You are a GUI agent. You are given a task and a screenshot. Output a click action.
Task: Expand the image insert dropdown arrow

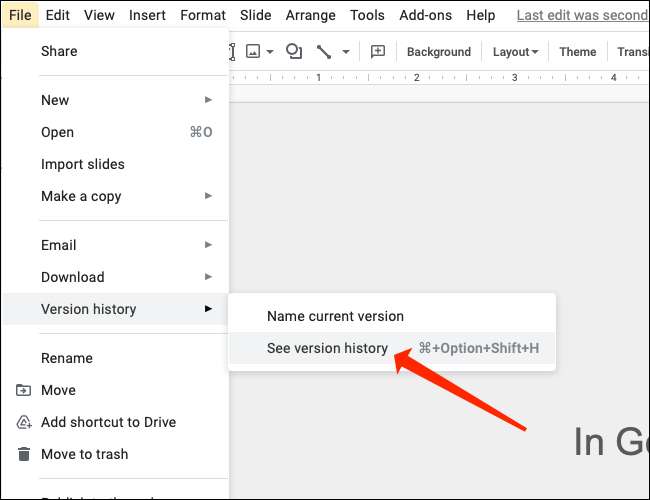pyautogui.click(x=270, y=52)
